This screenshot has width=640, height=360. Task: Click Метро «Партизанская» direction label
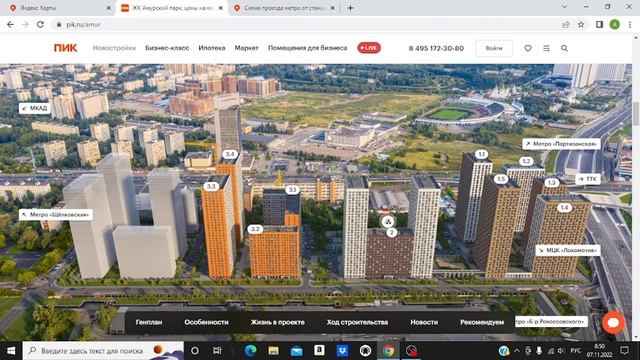pos(561,144)
